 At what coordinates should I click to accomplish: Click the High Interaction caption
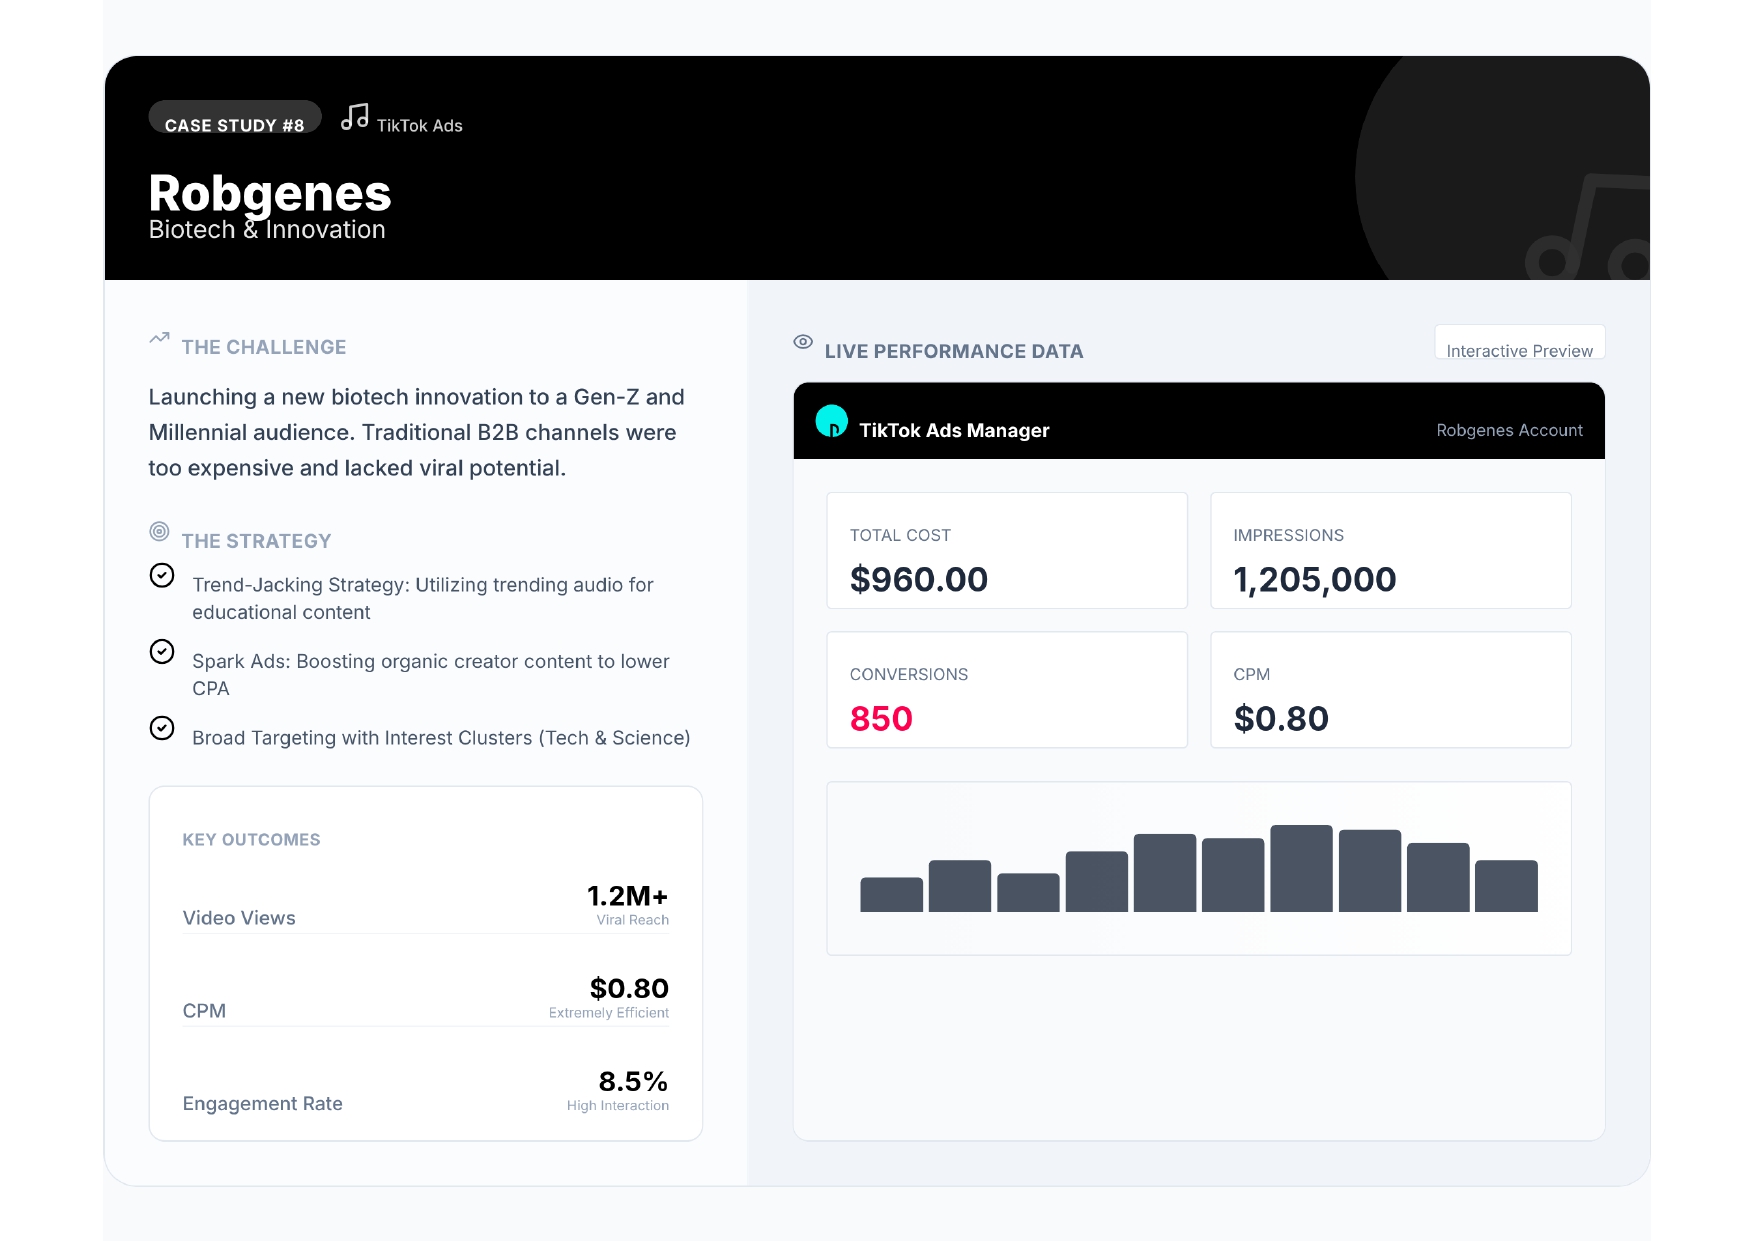click(618, 1106)
